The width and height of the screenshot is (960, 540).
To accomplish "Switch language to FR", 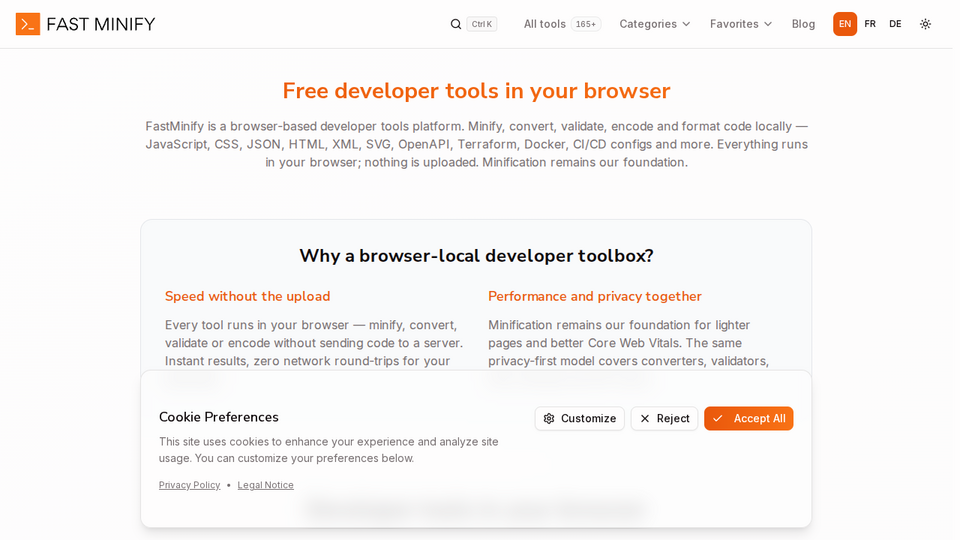I will [869, 24].
